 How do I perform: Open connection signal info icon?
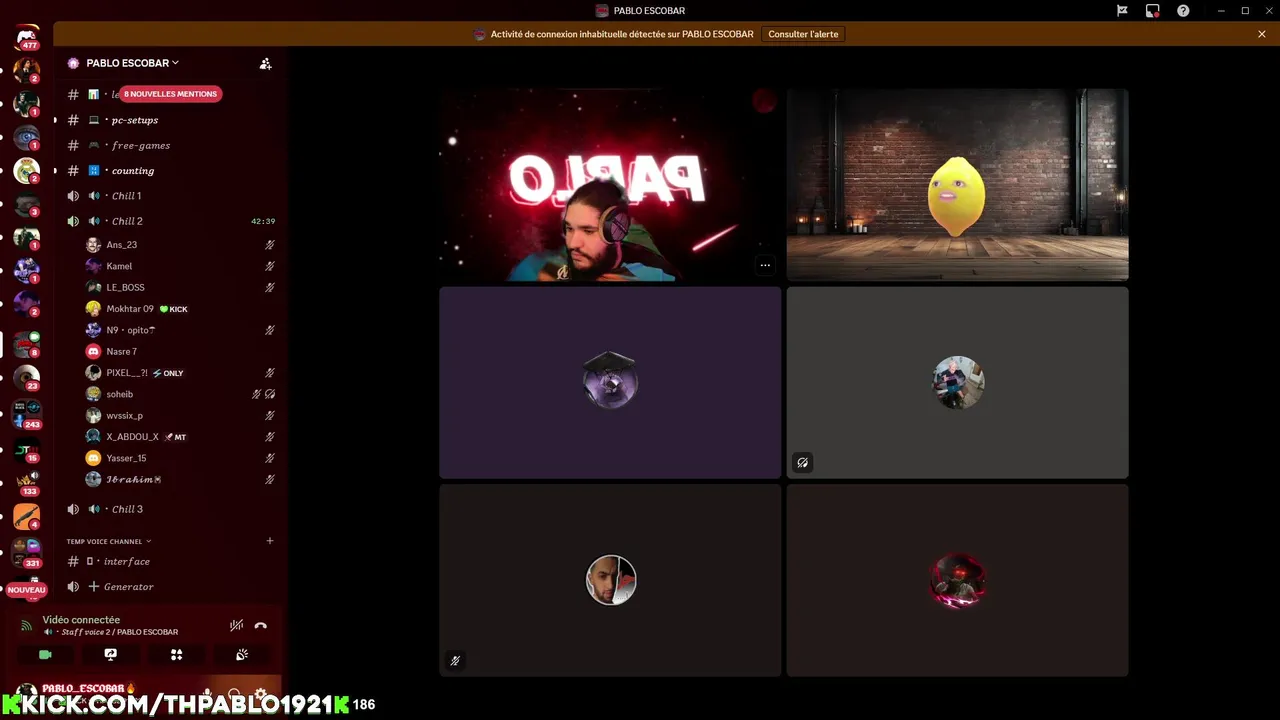[x=26, y=625]
